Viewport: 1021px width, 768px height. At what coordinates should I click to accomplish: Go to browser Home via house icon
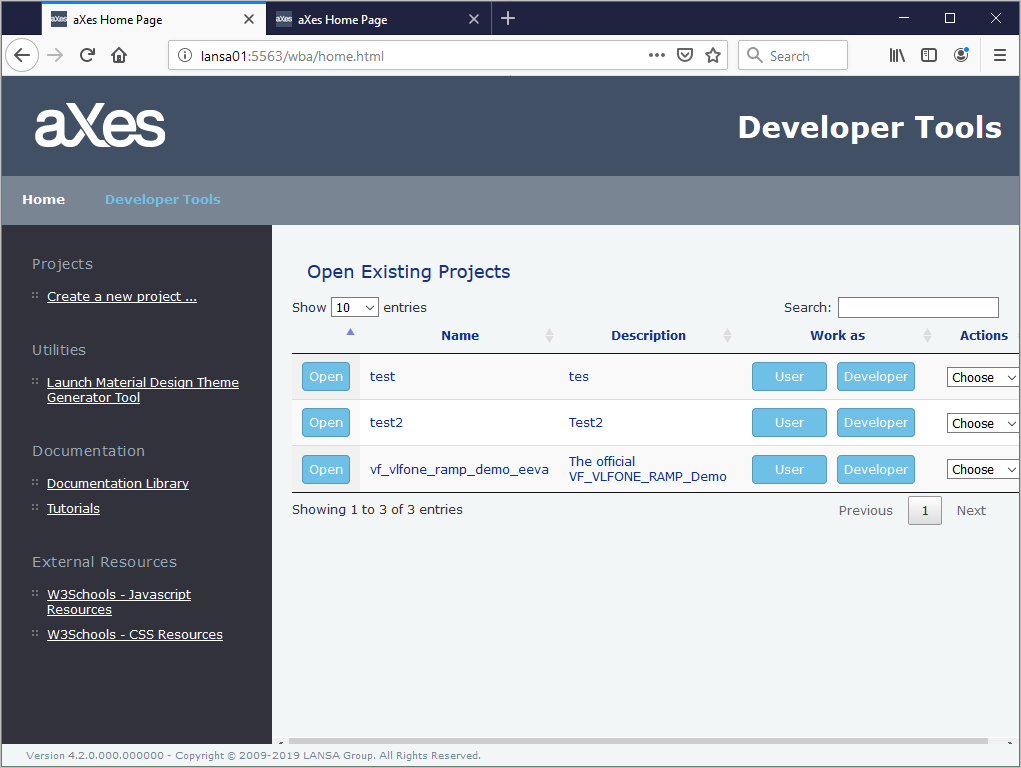[119, 56]
